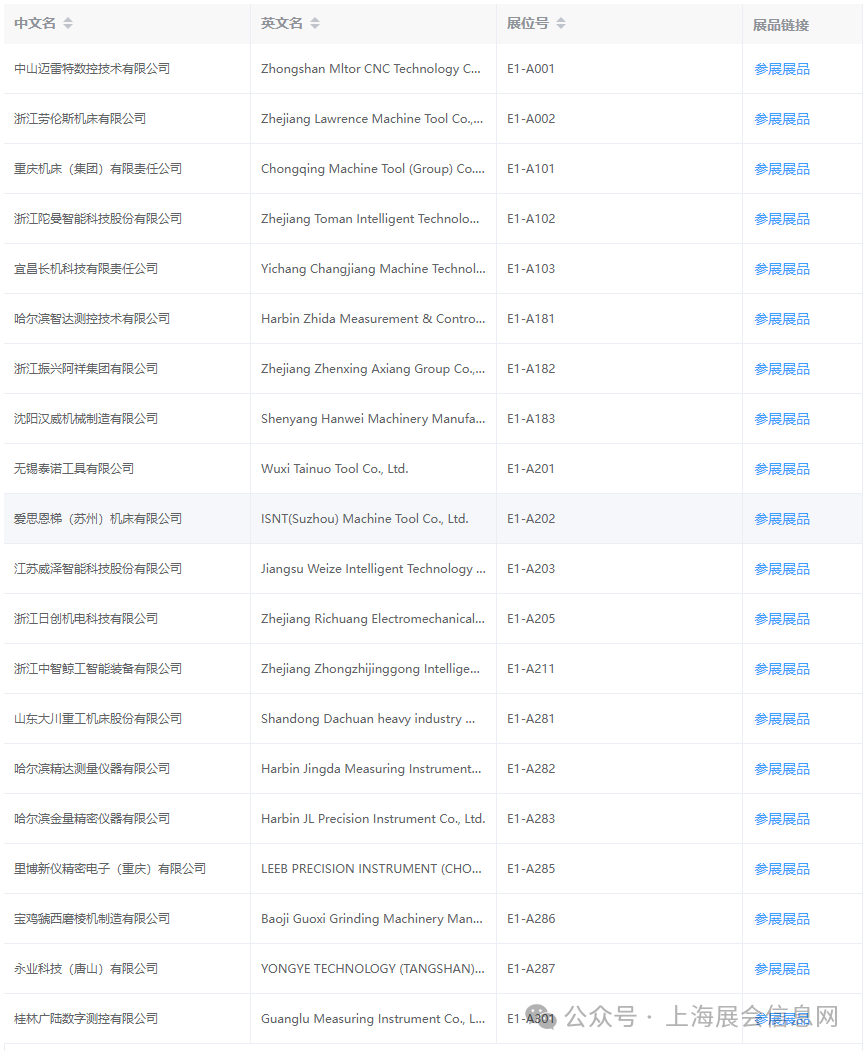Click booth number E1-A001
The height and width of the screenshot is (1051, 866).
[x=531, y=68]
